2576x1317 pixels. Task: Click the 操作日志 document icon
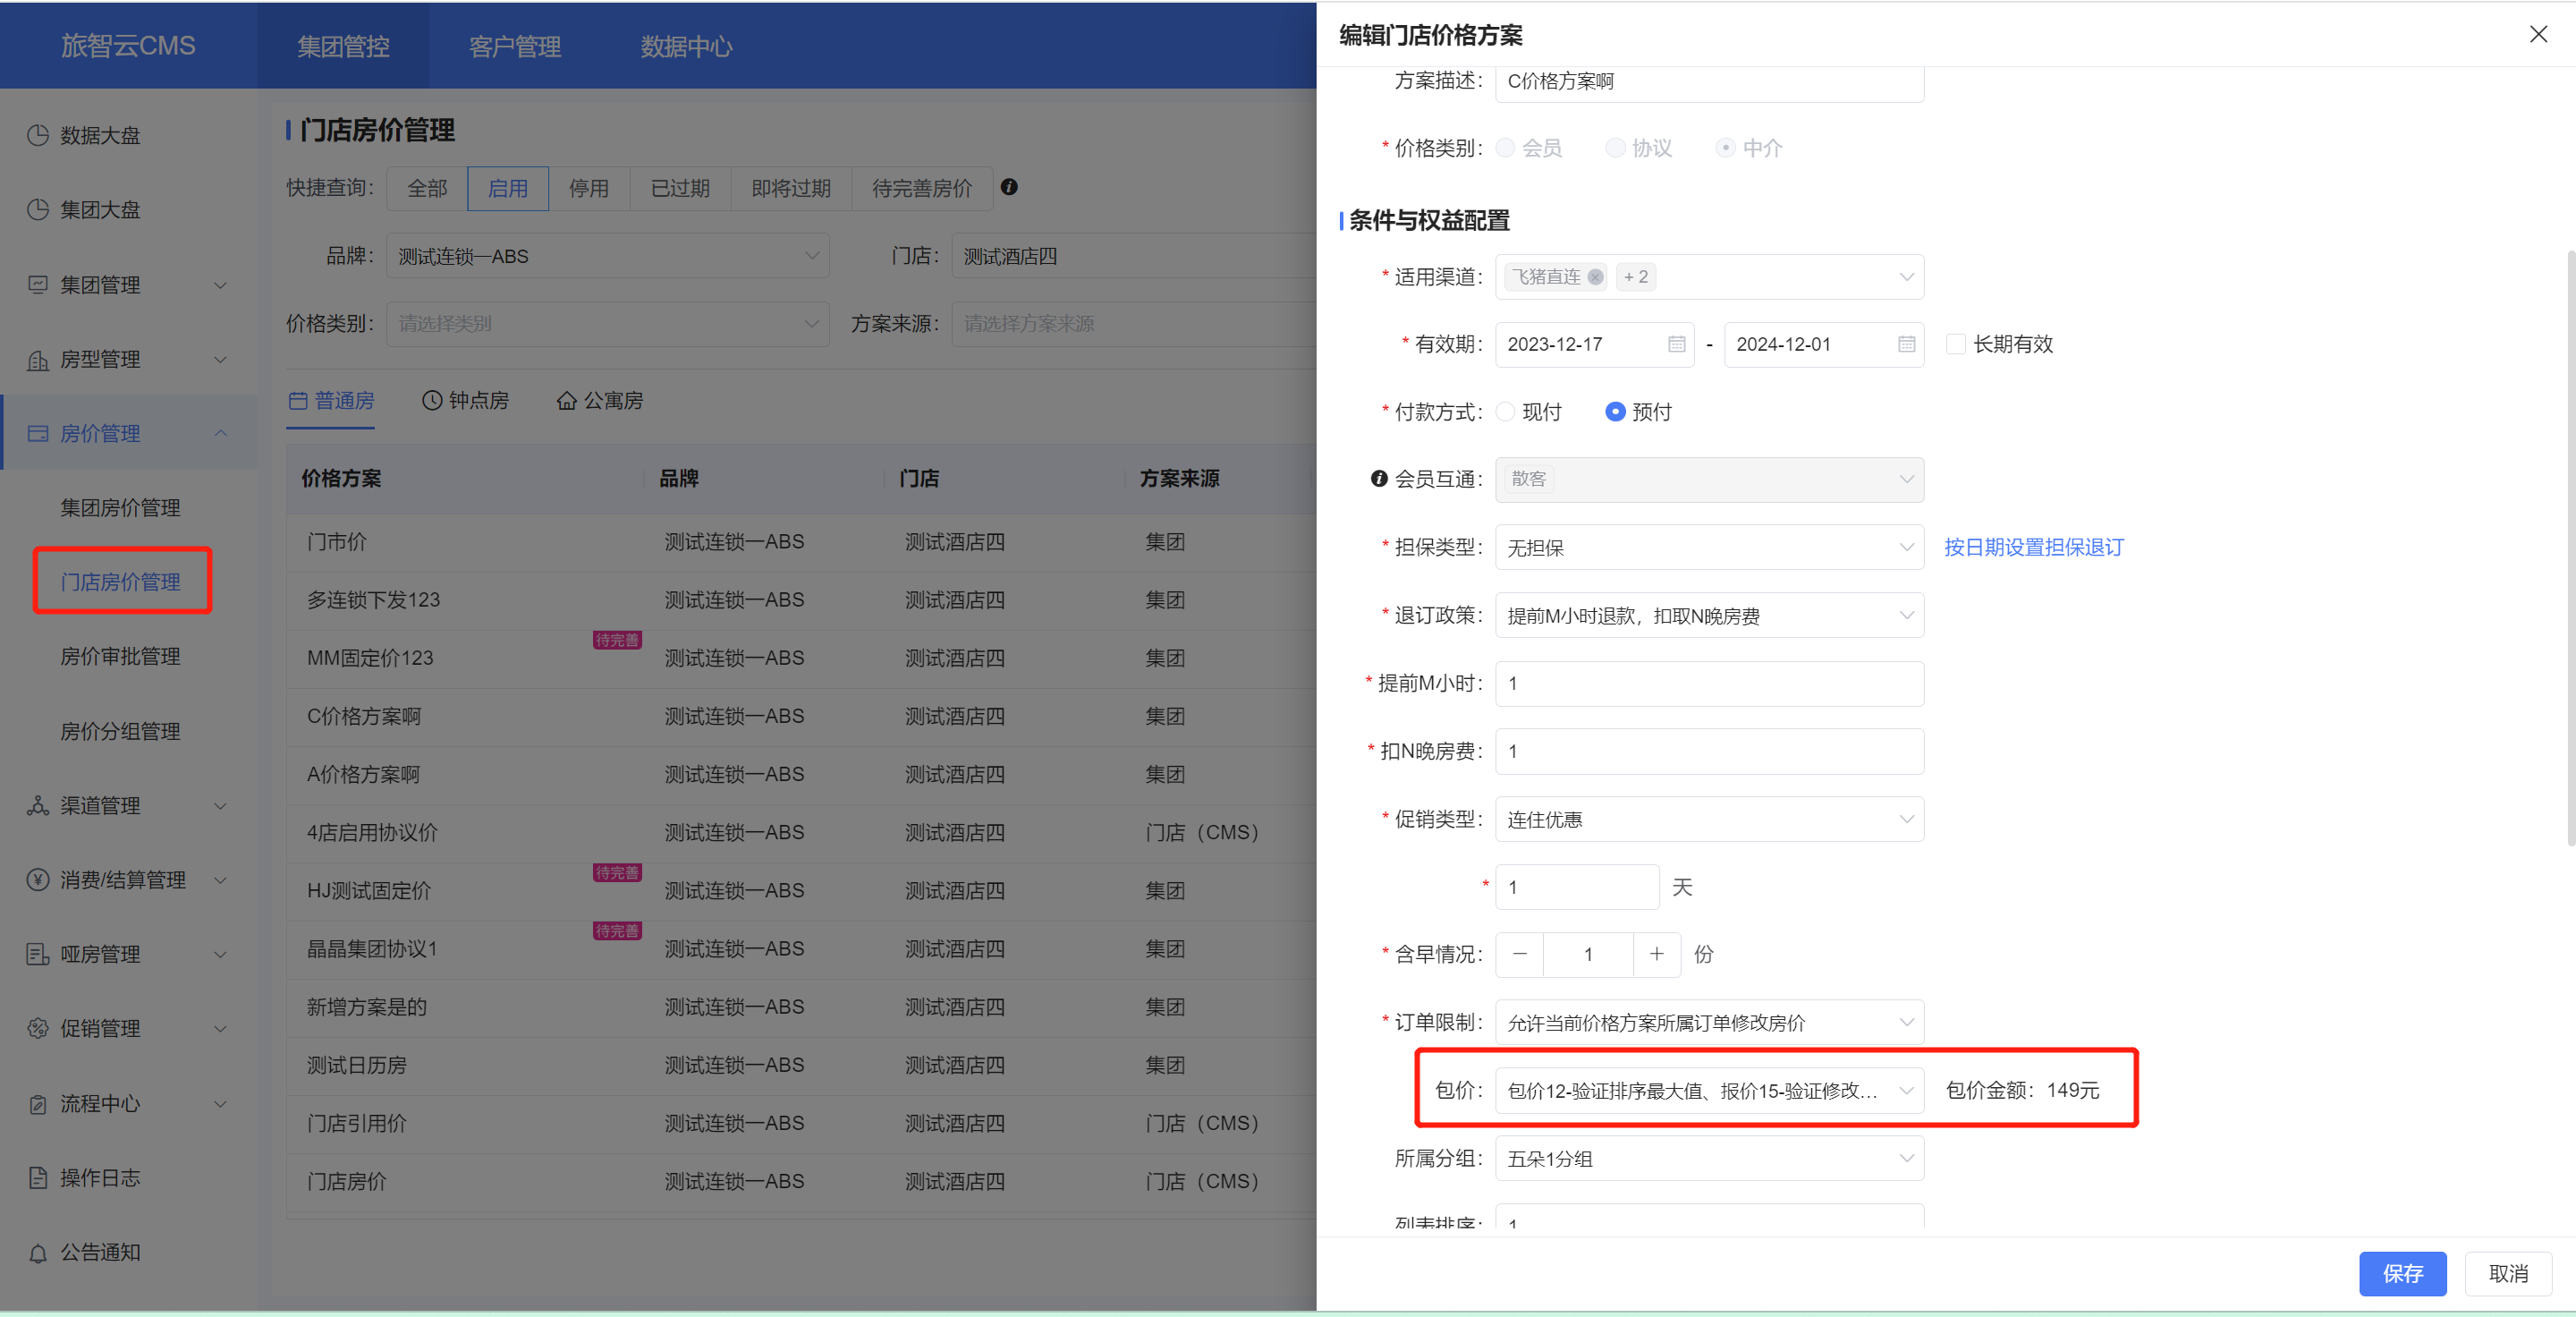click(38, 1177)
